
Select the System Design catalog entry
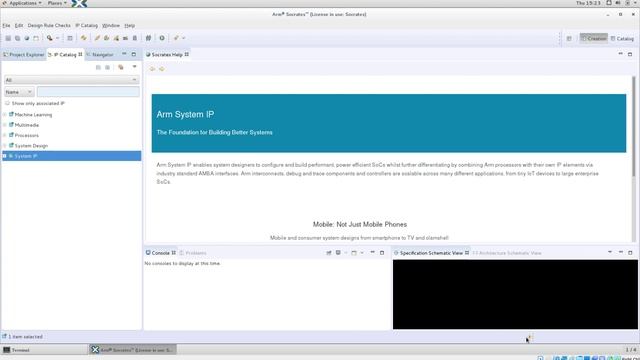click(x=31, y=146)
